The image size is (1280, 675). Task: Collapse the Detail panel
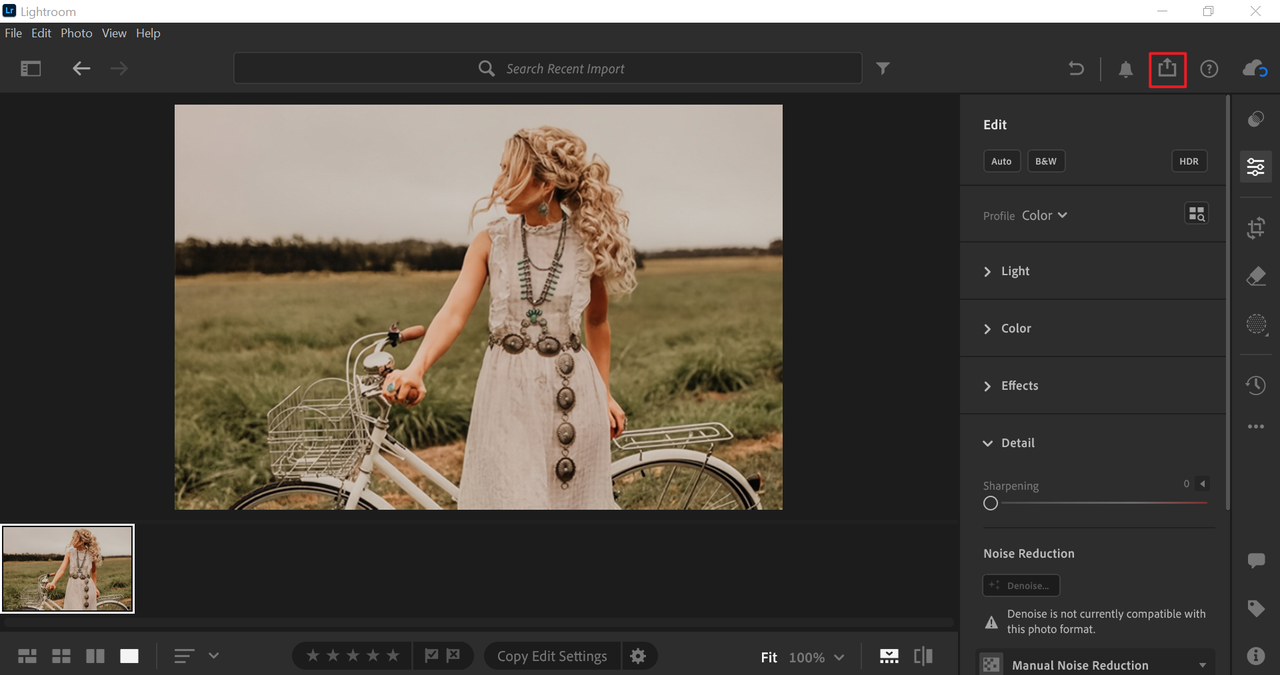tap(1017, 443)
